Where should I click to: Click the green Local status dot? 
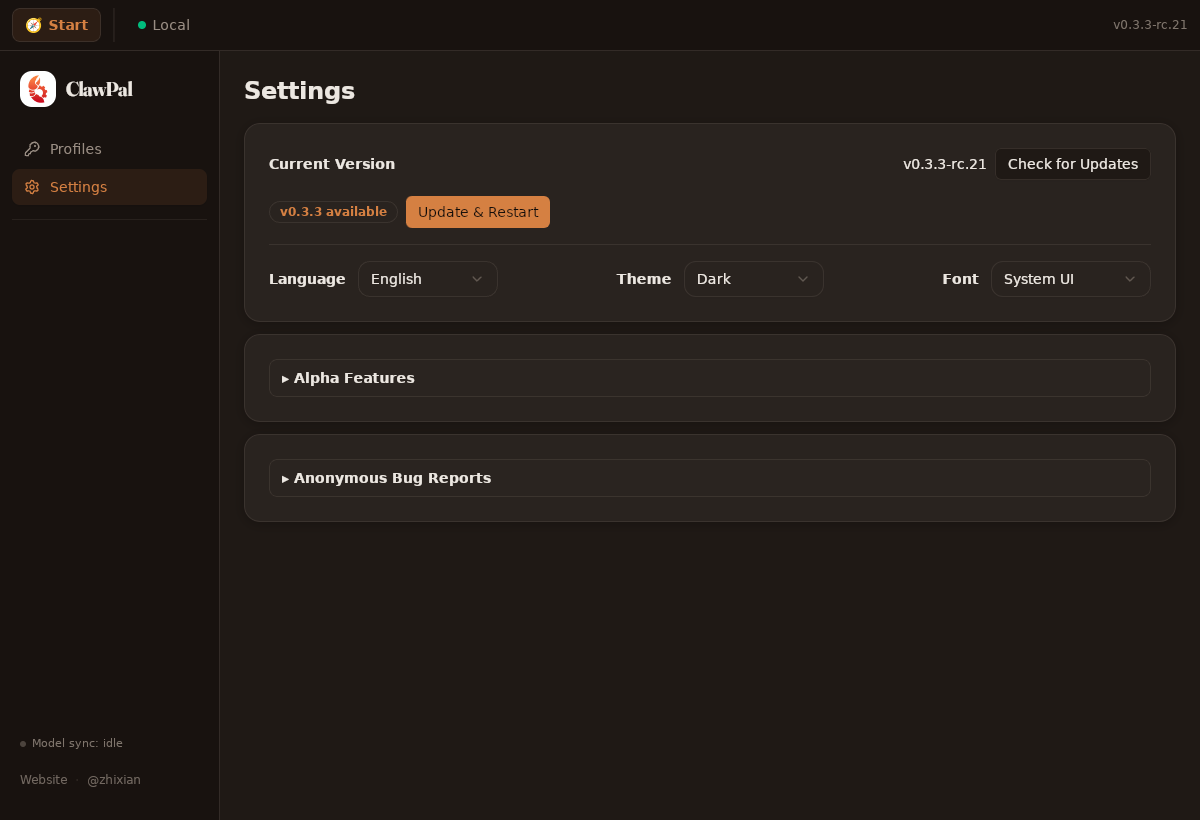click(142, 25)
